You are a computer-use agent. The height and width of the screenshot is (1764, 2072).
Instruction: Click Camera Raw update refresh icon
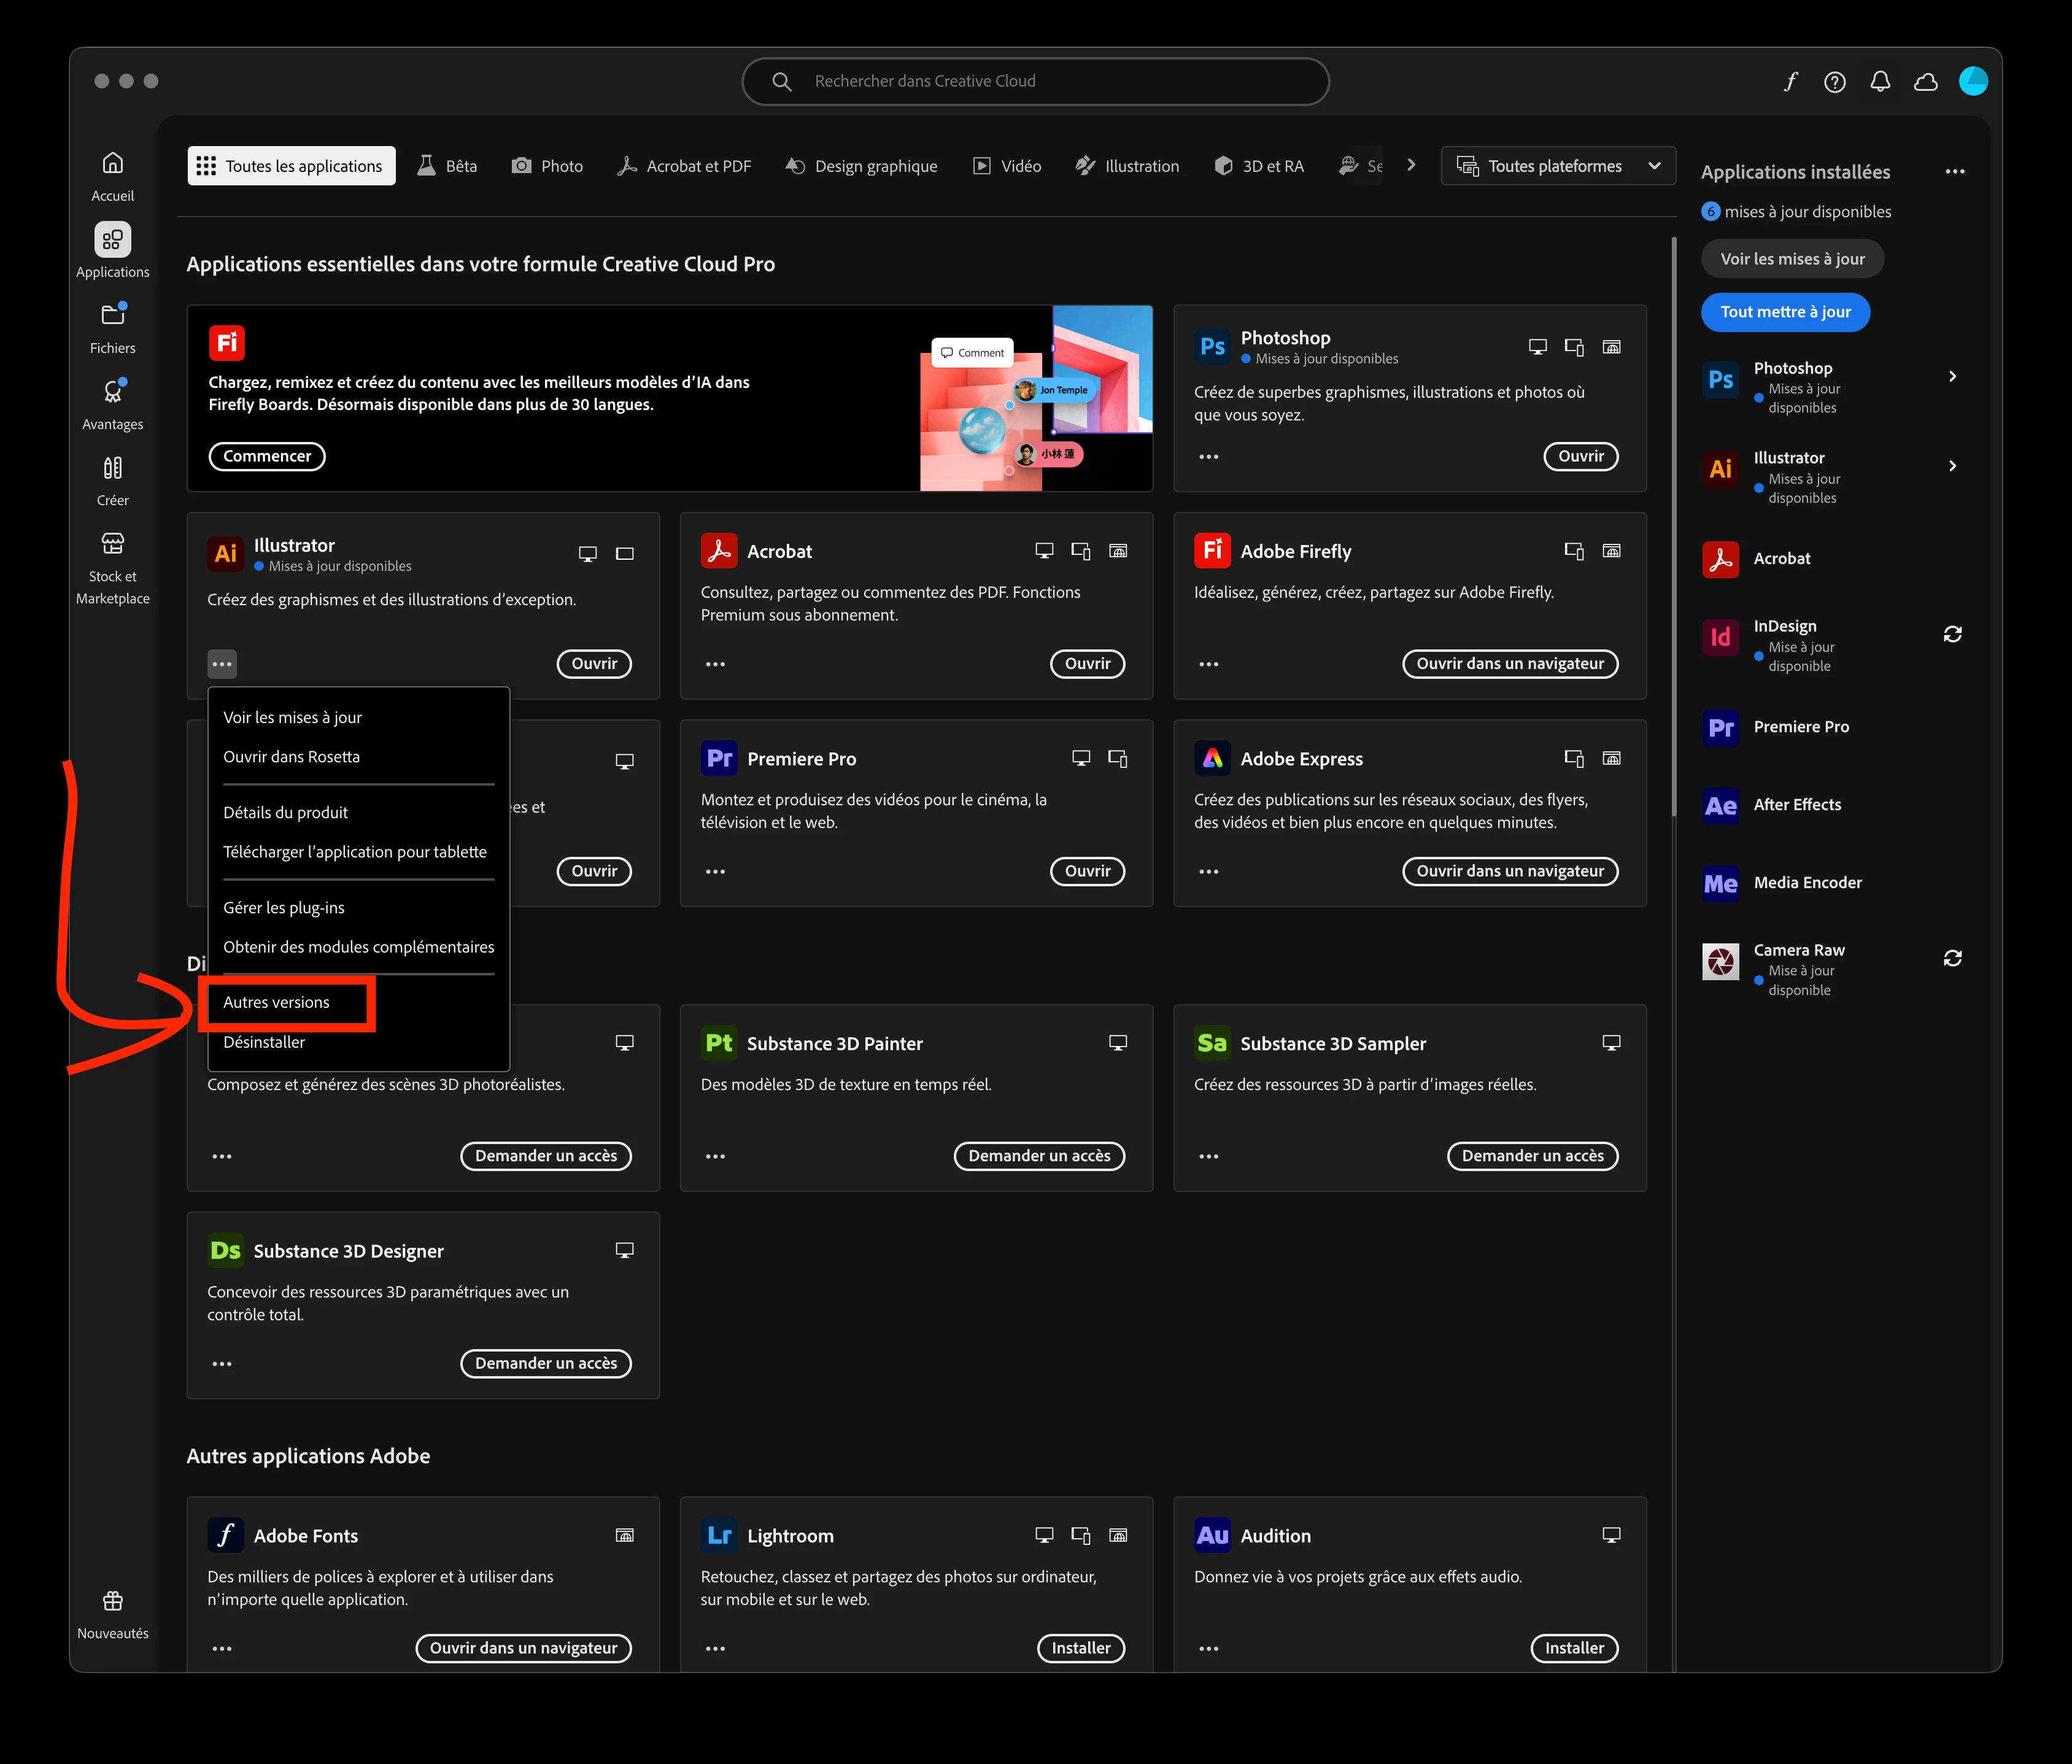click(1952, 958)
